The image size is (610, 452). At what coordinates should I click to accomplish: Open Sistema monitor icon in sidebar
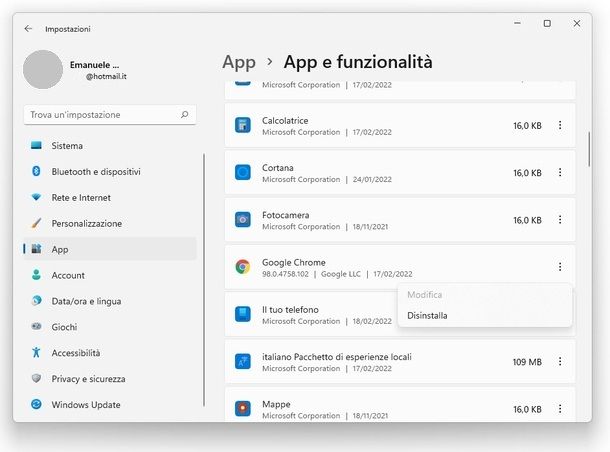click(36, 145)
